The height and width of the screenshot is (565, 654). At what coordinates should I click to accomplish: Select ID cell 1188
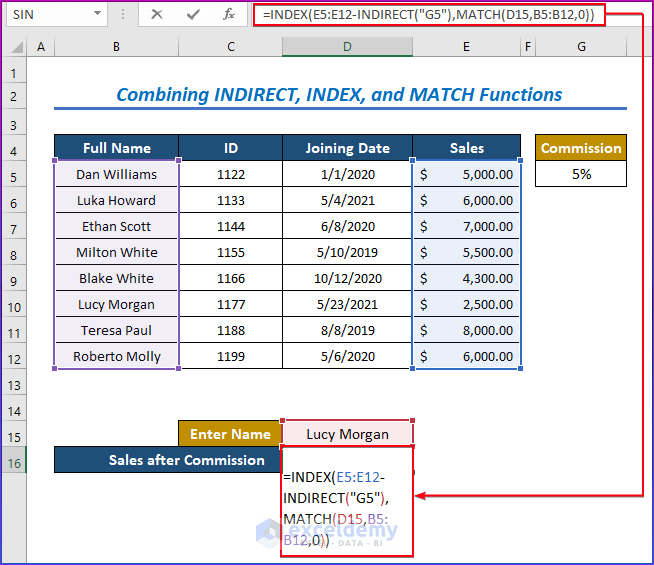pyautogui.click(x=231, y=330)
